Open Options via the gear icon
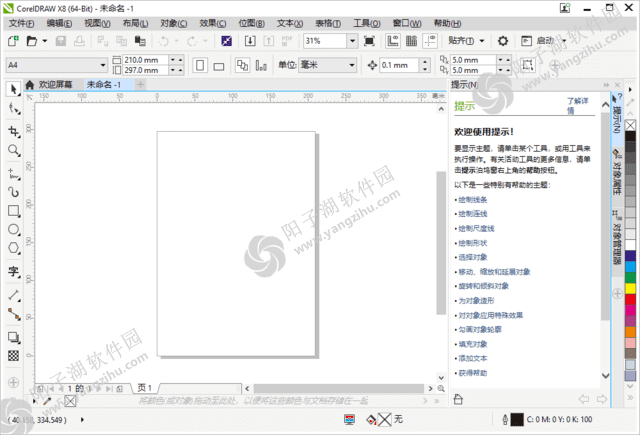The image size is (640, 435). pyautogui.click(x=503, y=41)
